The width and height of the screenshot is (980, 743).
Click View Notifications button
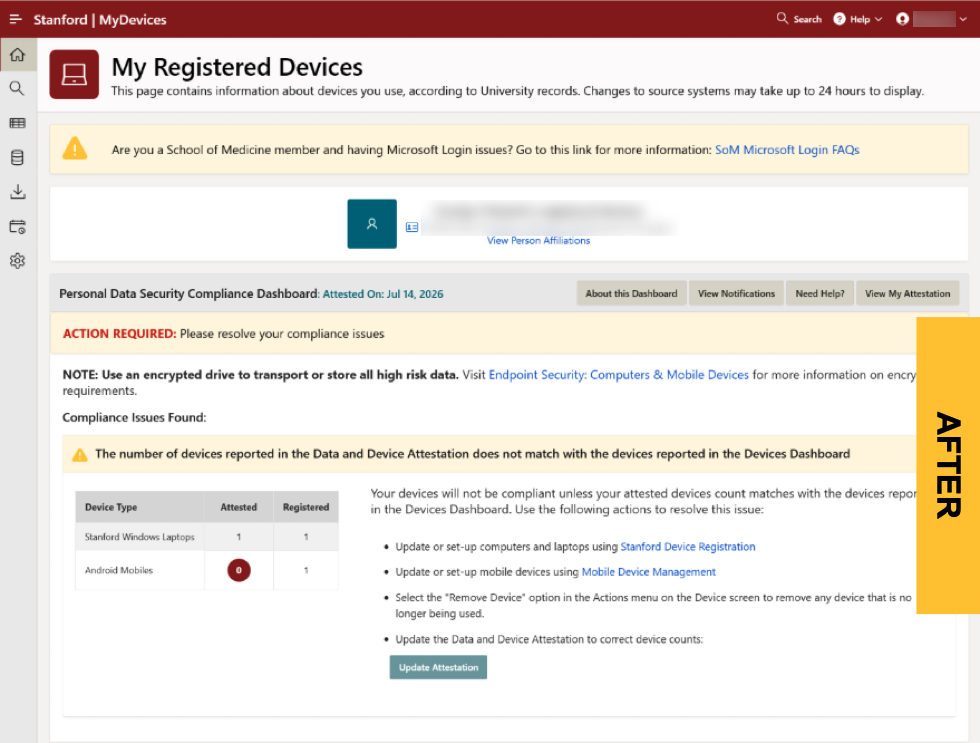736,294
